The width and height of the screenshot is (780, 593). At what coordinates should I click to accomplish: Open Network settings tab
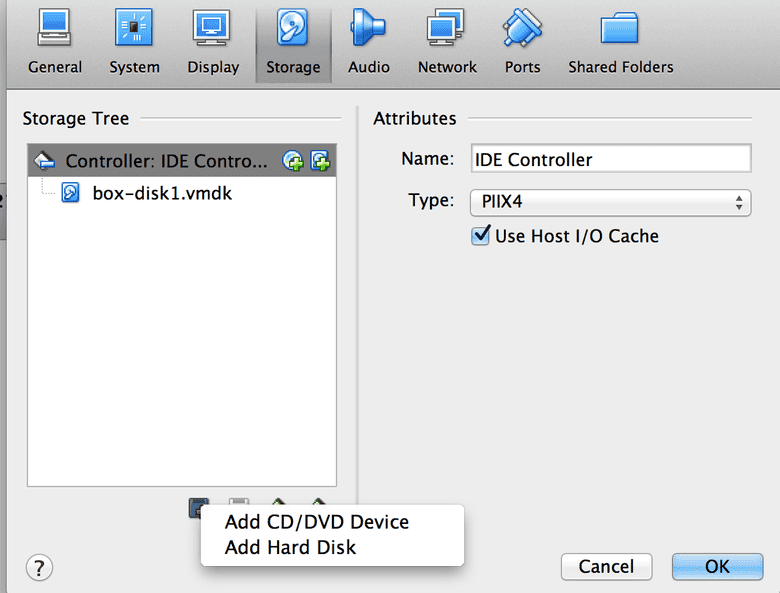pyautogui.click(x=447, y=44)
